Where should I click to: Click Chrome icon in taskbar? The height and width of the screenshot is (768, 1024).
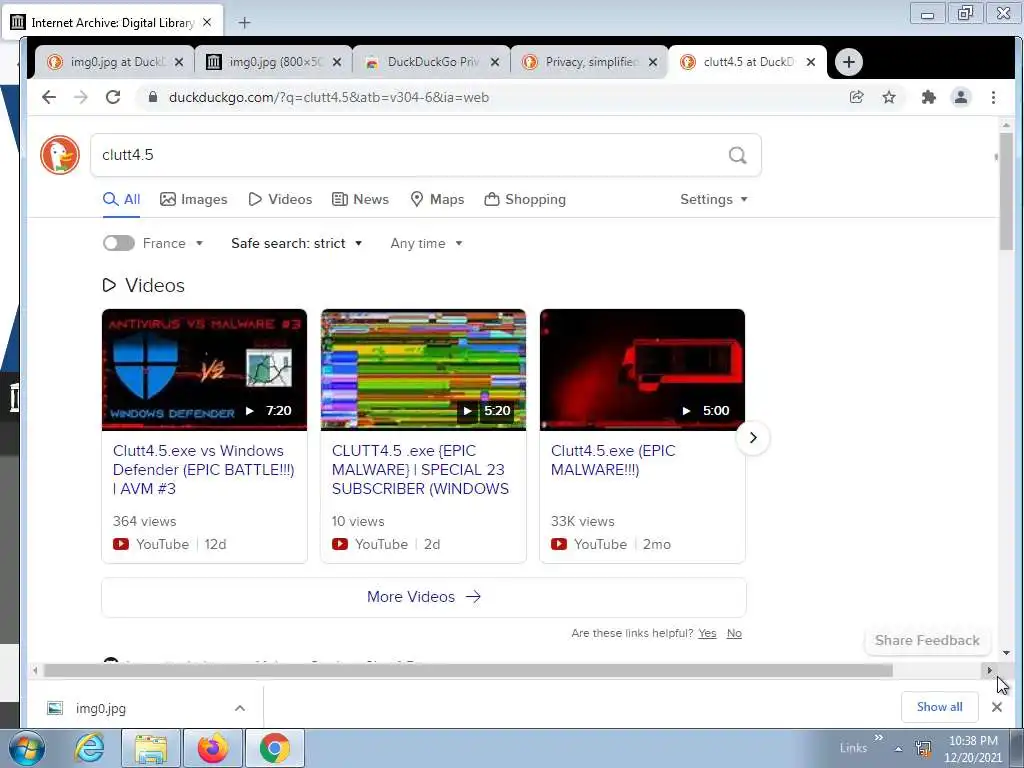pos(274,748)
